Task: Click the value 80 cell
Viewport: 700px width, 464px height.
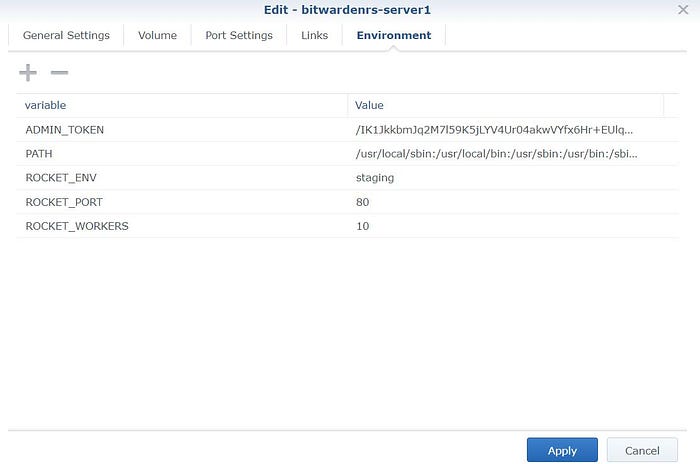Action: click(x=362, y=202)
